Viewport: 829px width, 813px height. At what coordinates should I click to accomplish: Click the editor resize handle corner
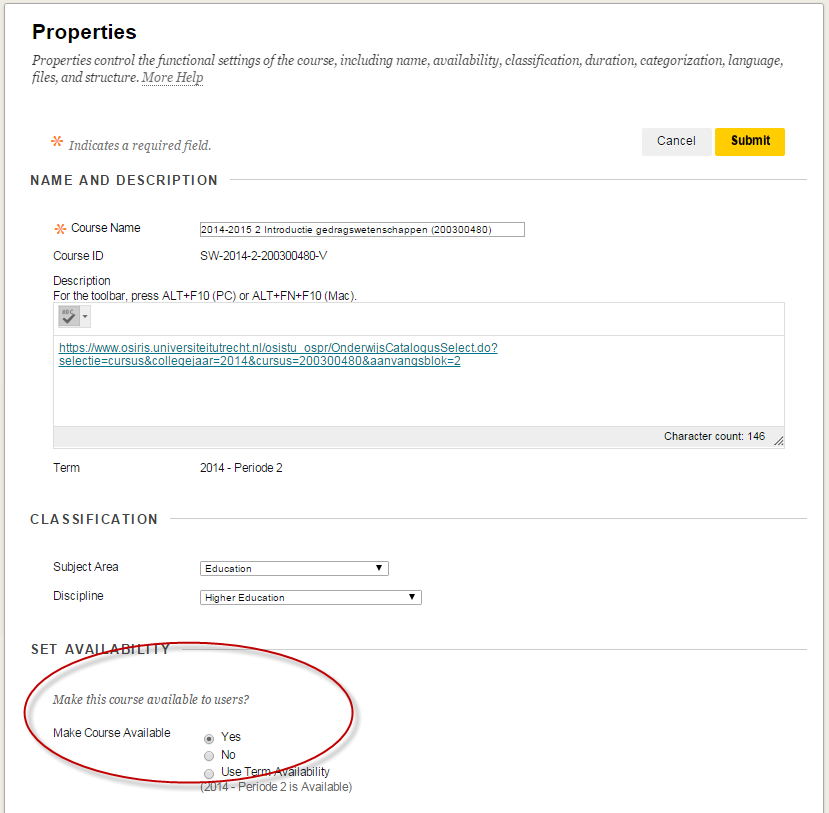[778, 441]
